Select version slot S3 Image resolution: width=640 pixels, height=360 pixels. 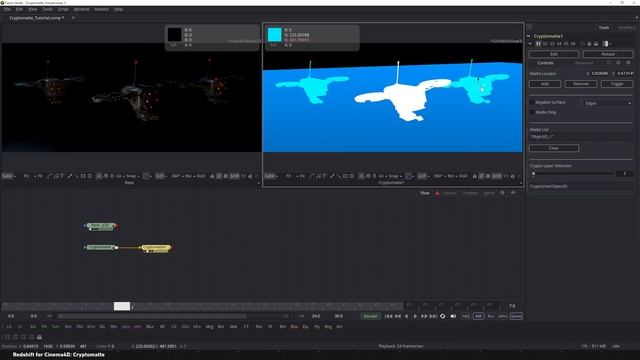pyautogui.click(x=552, y=44)
